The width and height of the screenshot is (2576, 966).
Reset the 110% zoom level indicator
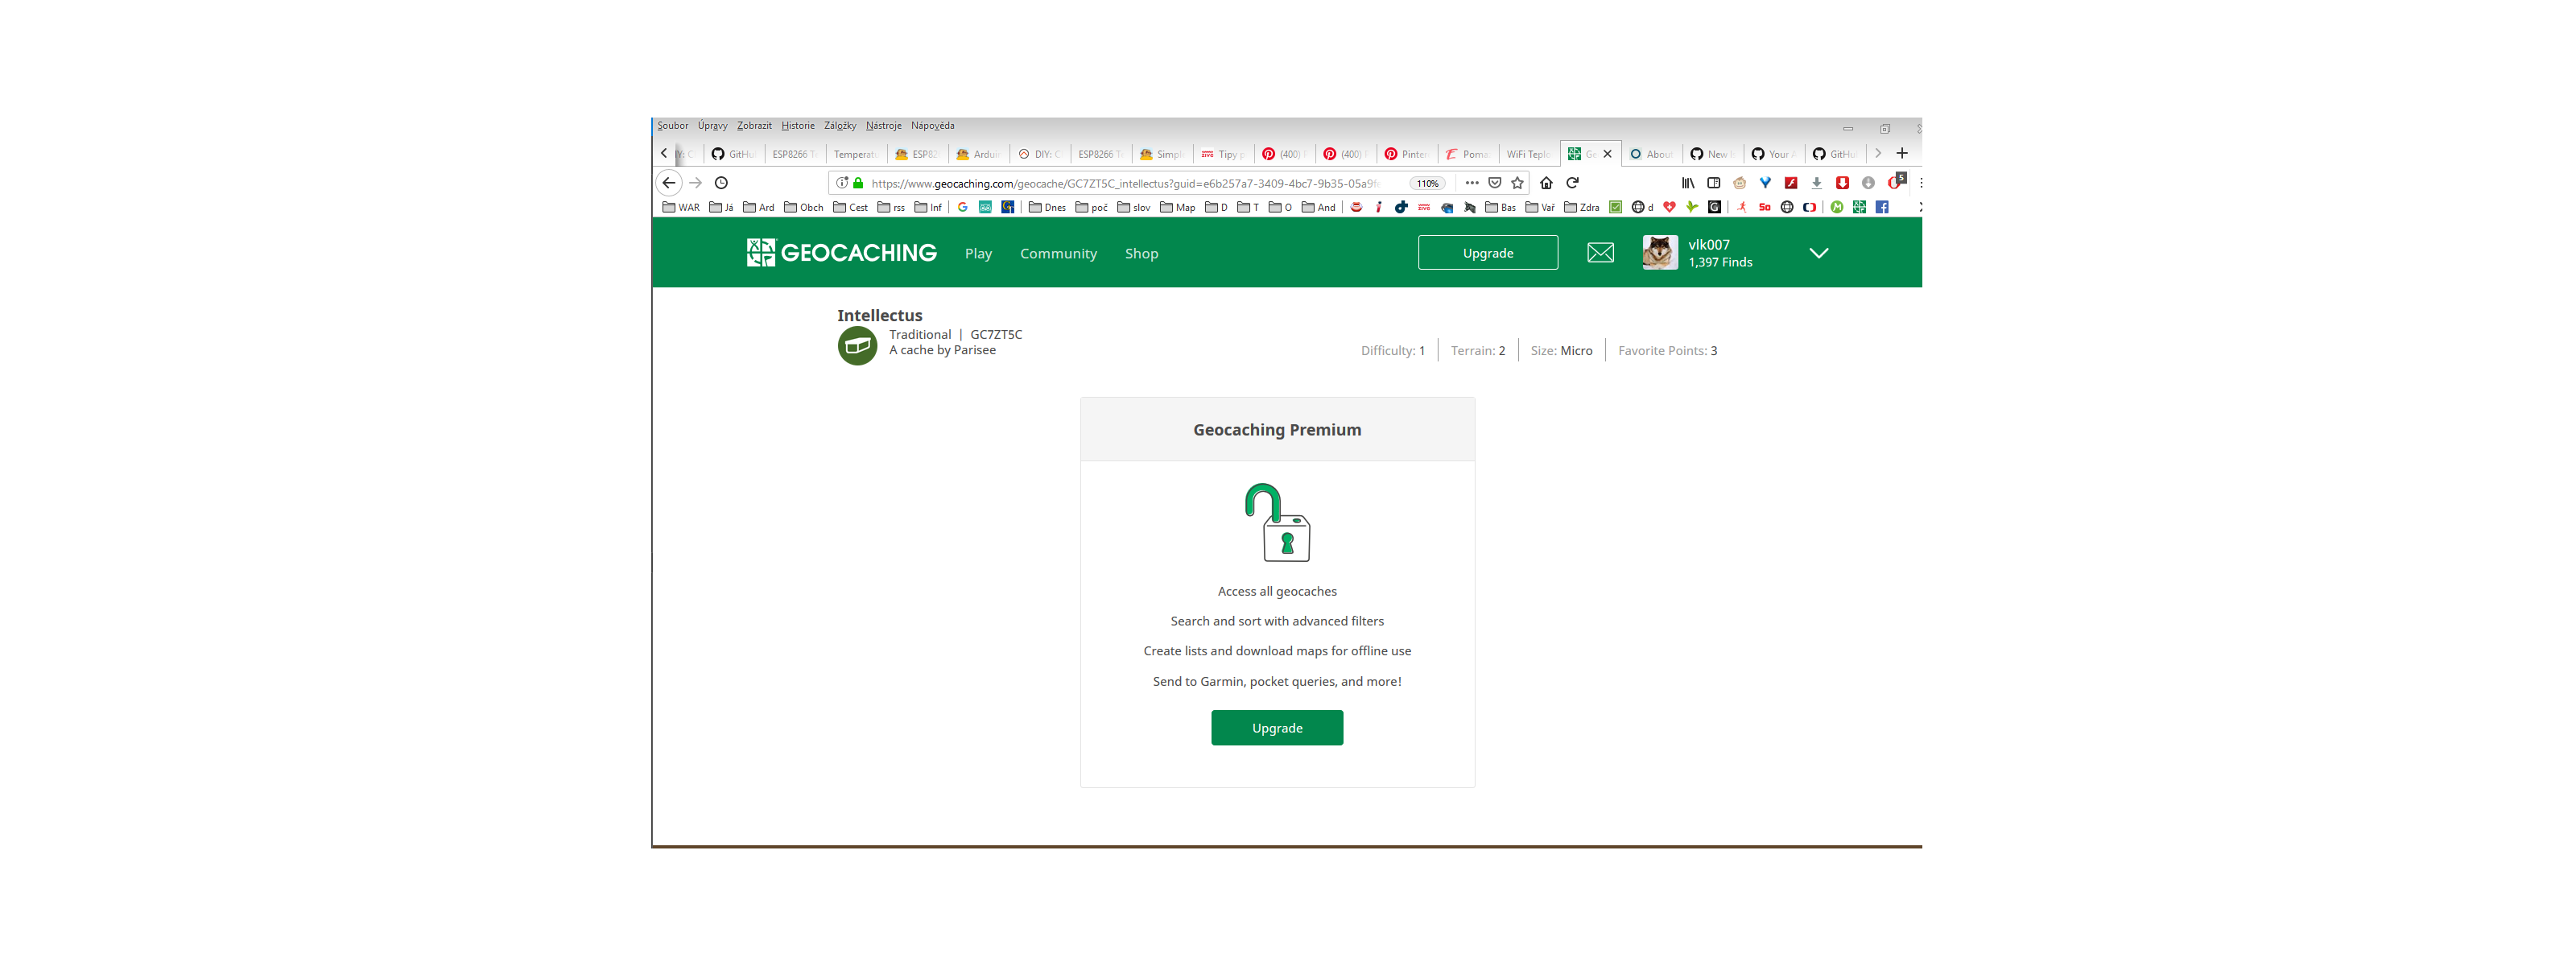(1427, 183)
